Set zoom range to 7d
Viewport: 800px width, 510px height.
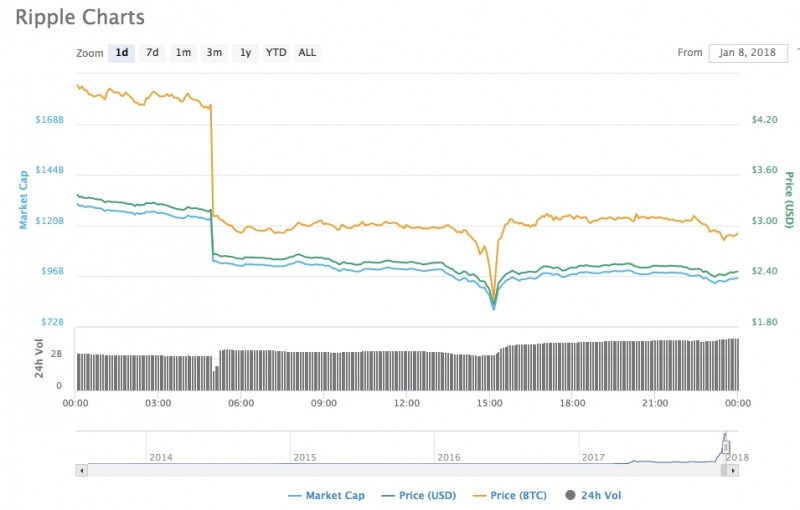(x=152, y=52)
